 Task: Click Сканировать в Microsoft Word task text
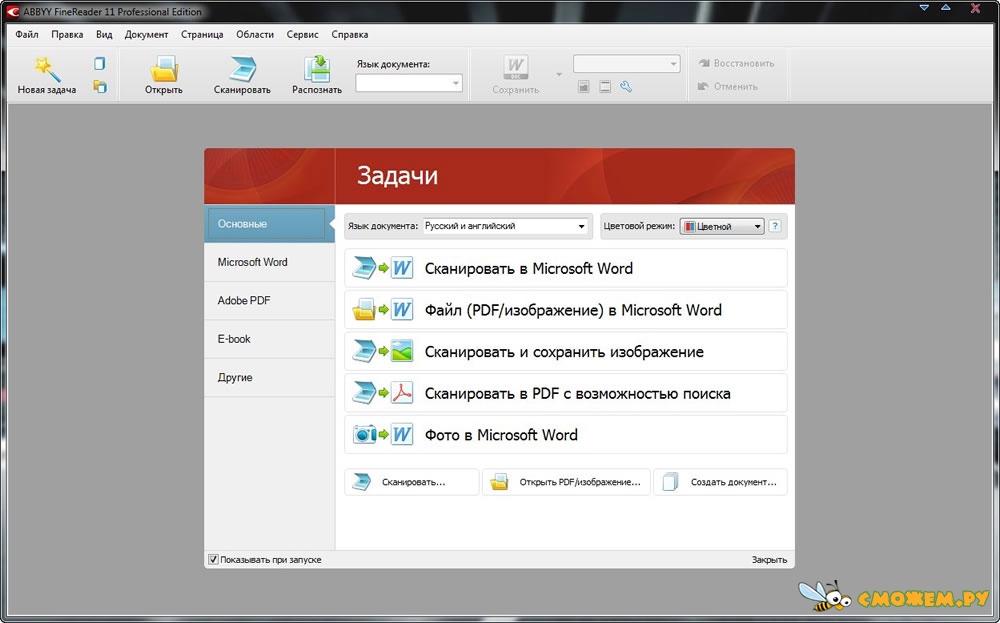pyautogui.click(x=529, y=268)
